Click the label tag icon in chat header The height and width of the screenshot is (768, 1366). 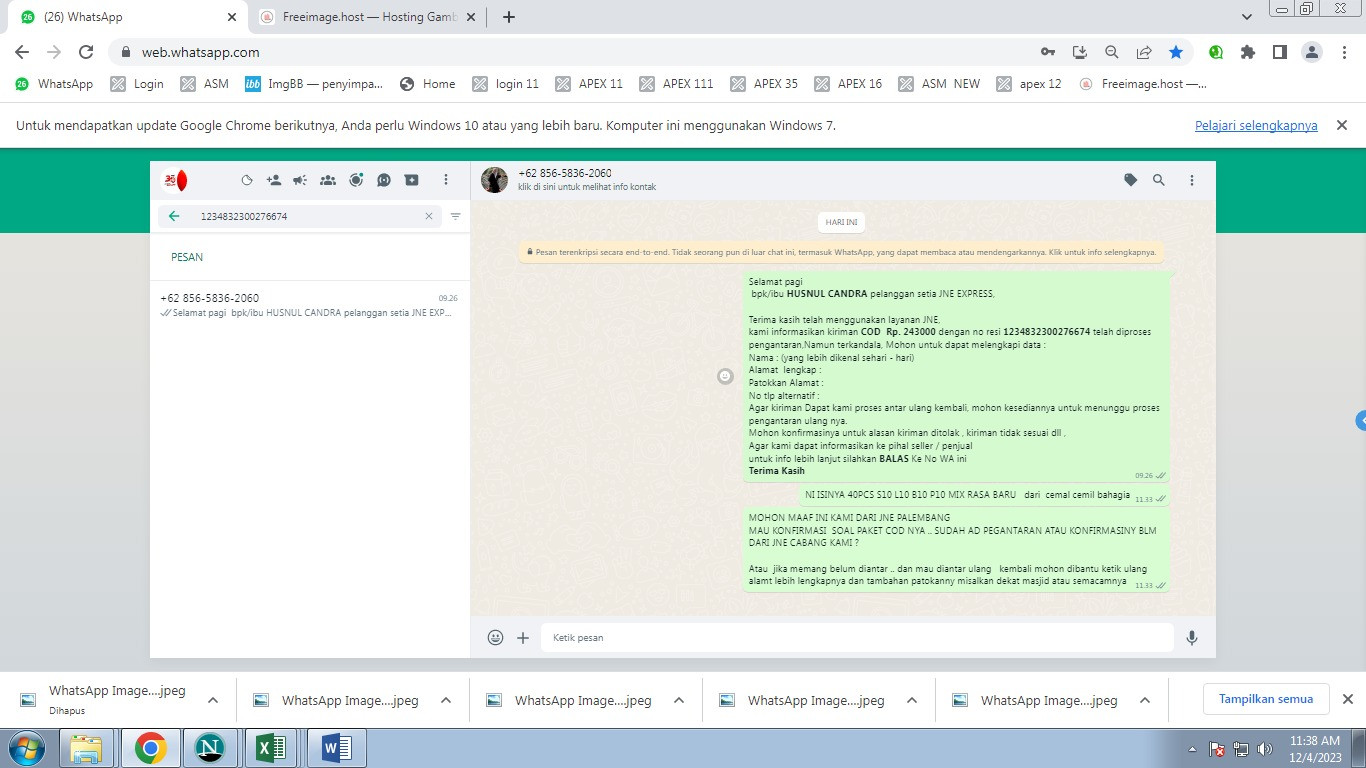coord(1131,180)
